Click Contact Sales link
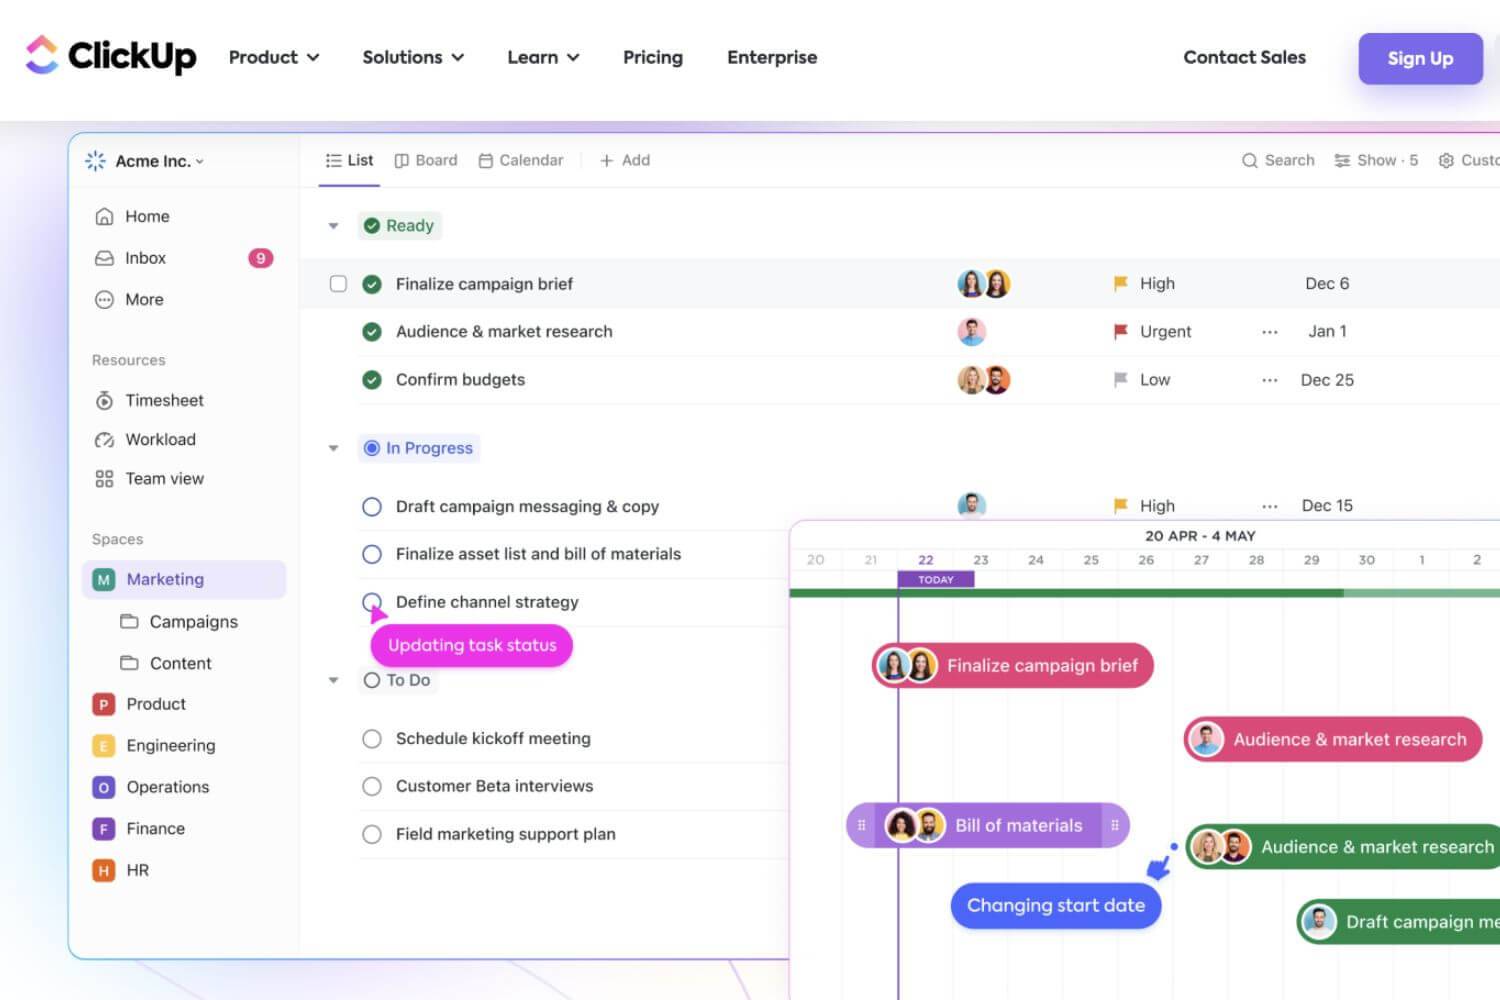The image size is (1500, 1000). click(x=1245, y=57)
